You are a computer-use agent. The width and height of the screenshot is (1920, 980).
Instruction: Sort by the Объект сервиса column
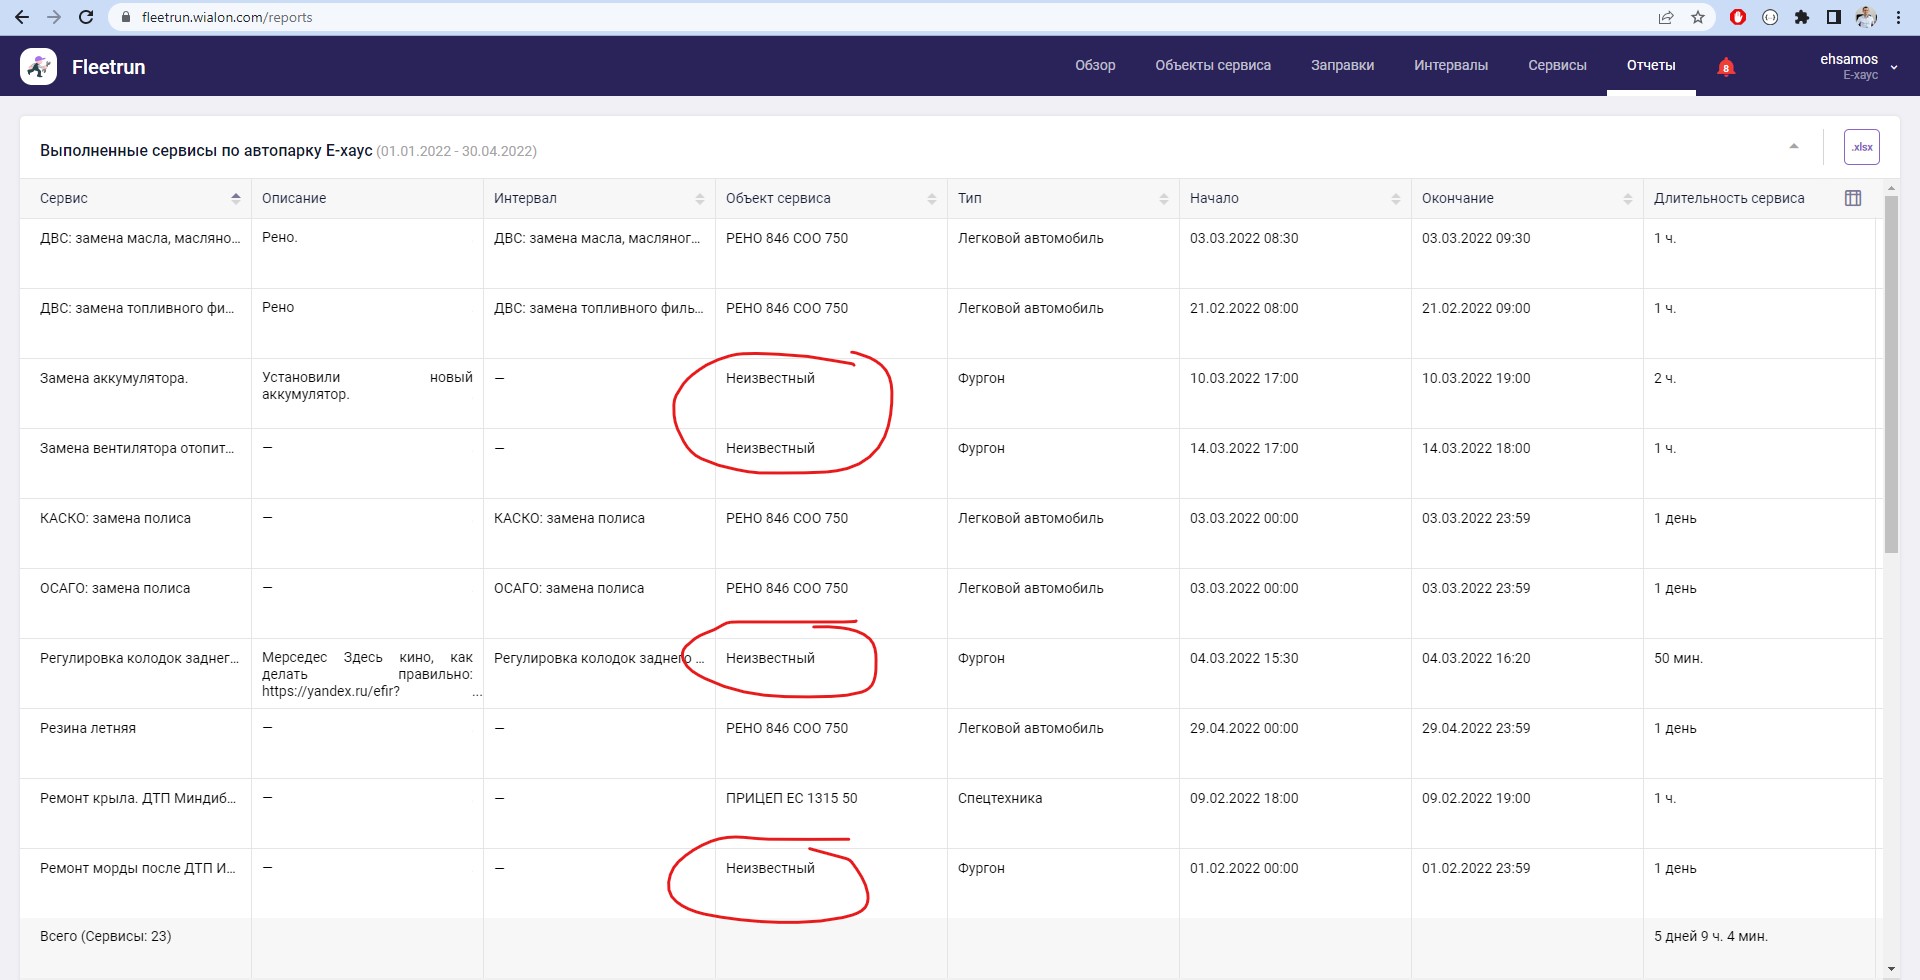point(931,199)
